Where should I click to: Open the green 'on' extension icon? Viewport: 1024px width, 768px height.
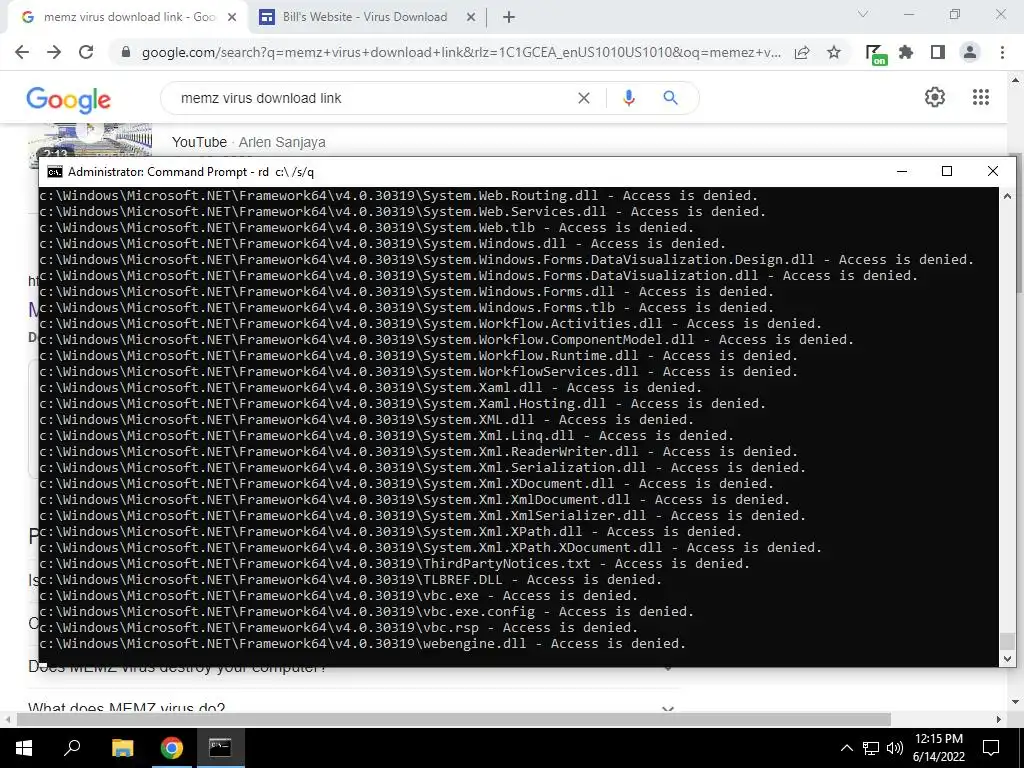point(875,54)
